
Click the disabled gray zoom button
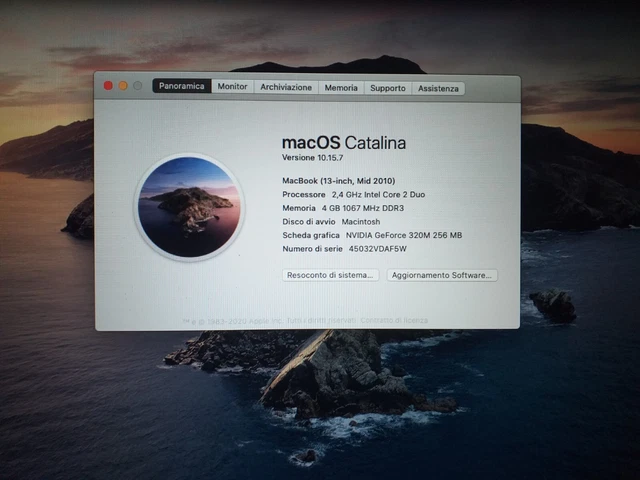pos(138,85)
